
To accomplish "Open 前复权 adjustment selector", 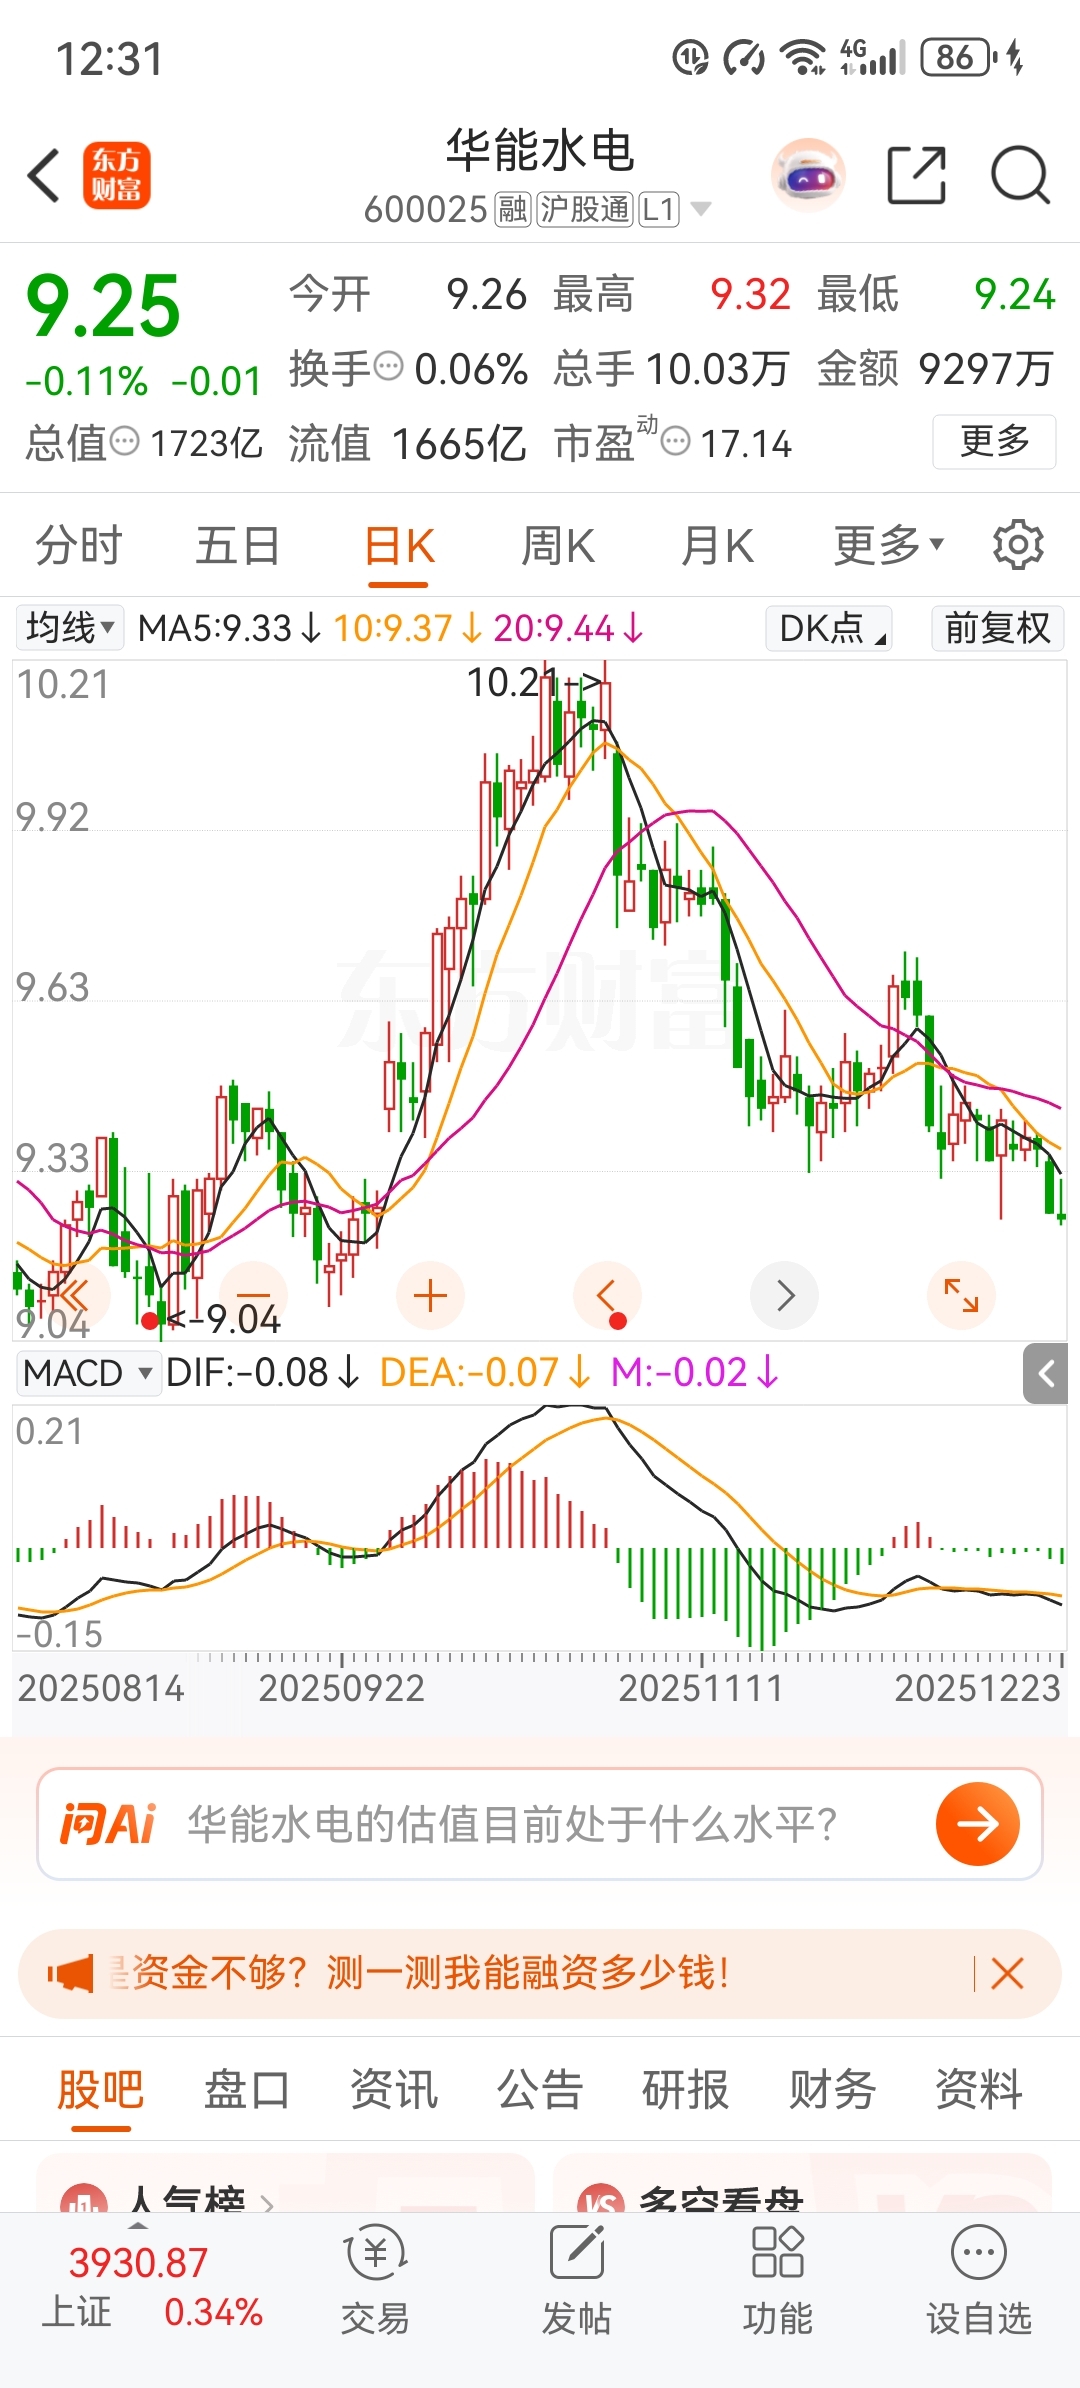I will point(997,628).
